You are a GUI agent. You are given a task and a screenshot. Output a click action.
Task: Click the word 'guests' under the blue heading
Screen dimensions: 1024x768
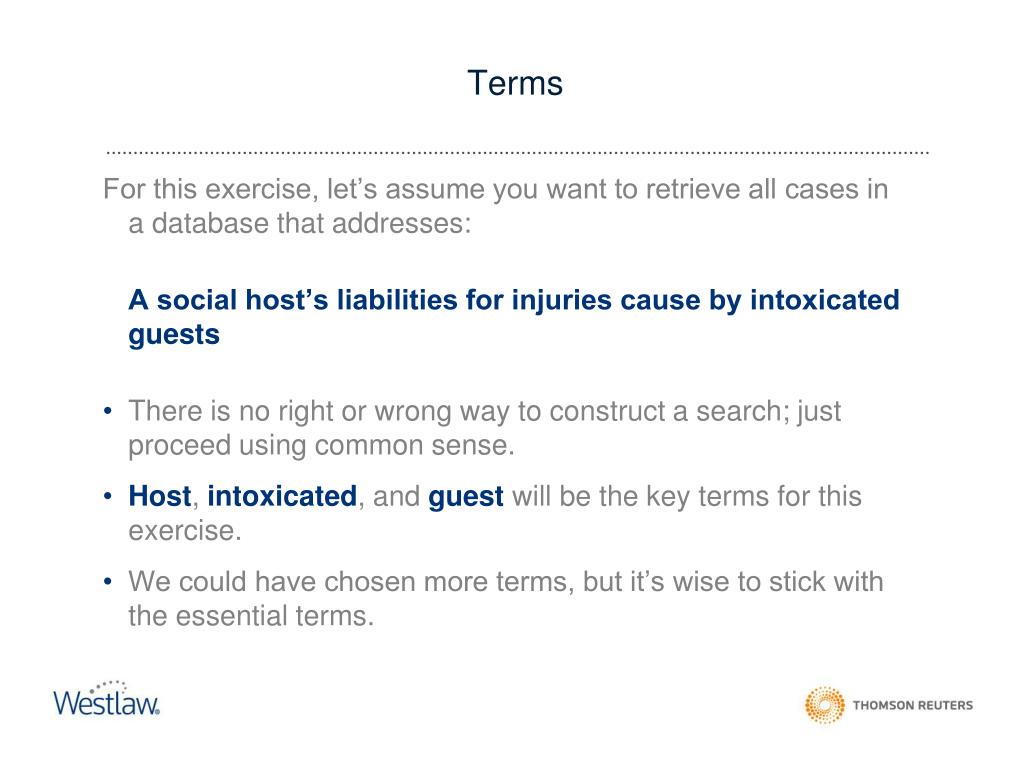coord(174,335)
